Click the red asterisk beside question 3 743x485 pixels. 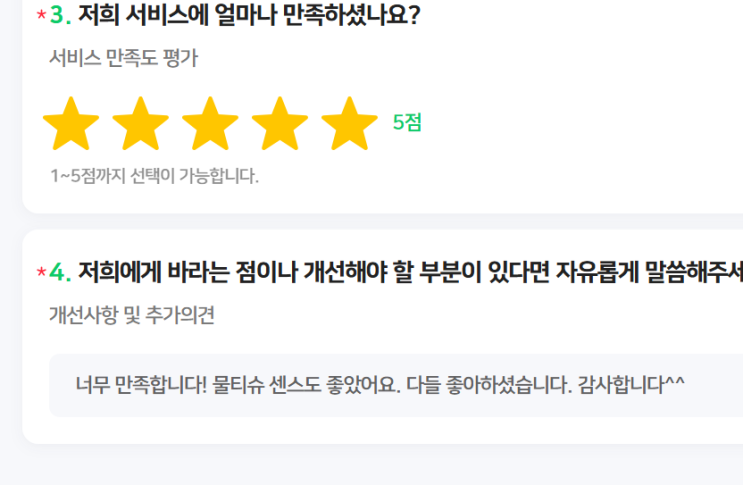click(41, 15)
